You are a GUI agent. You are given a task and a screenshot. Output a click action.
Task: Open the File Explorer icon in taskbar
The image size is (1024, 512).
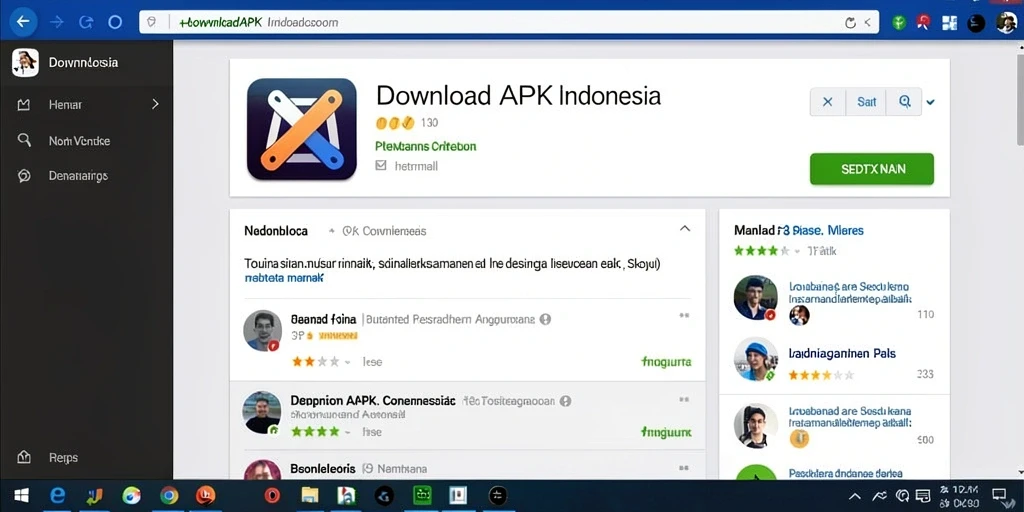(x=310, y=496)
